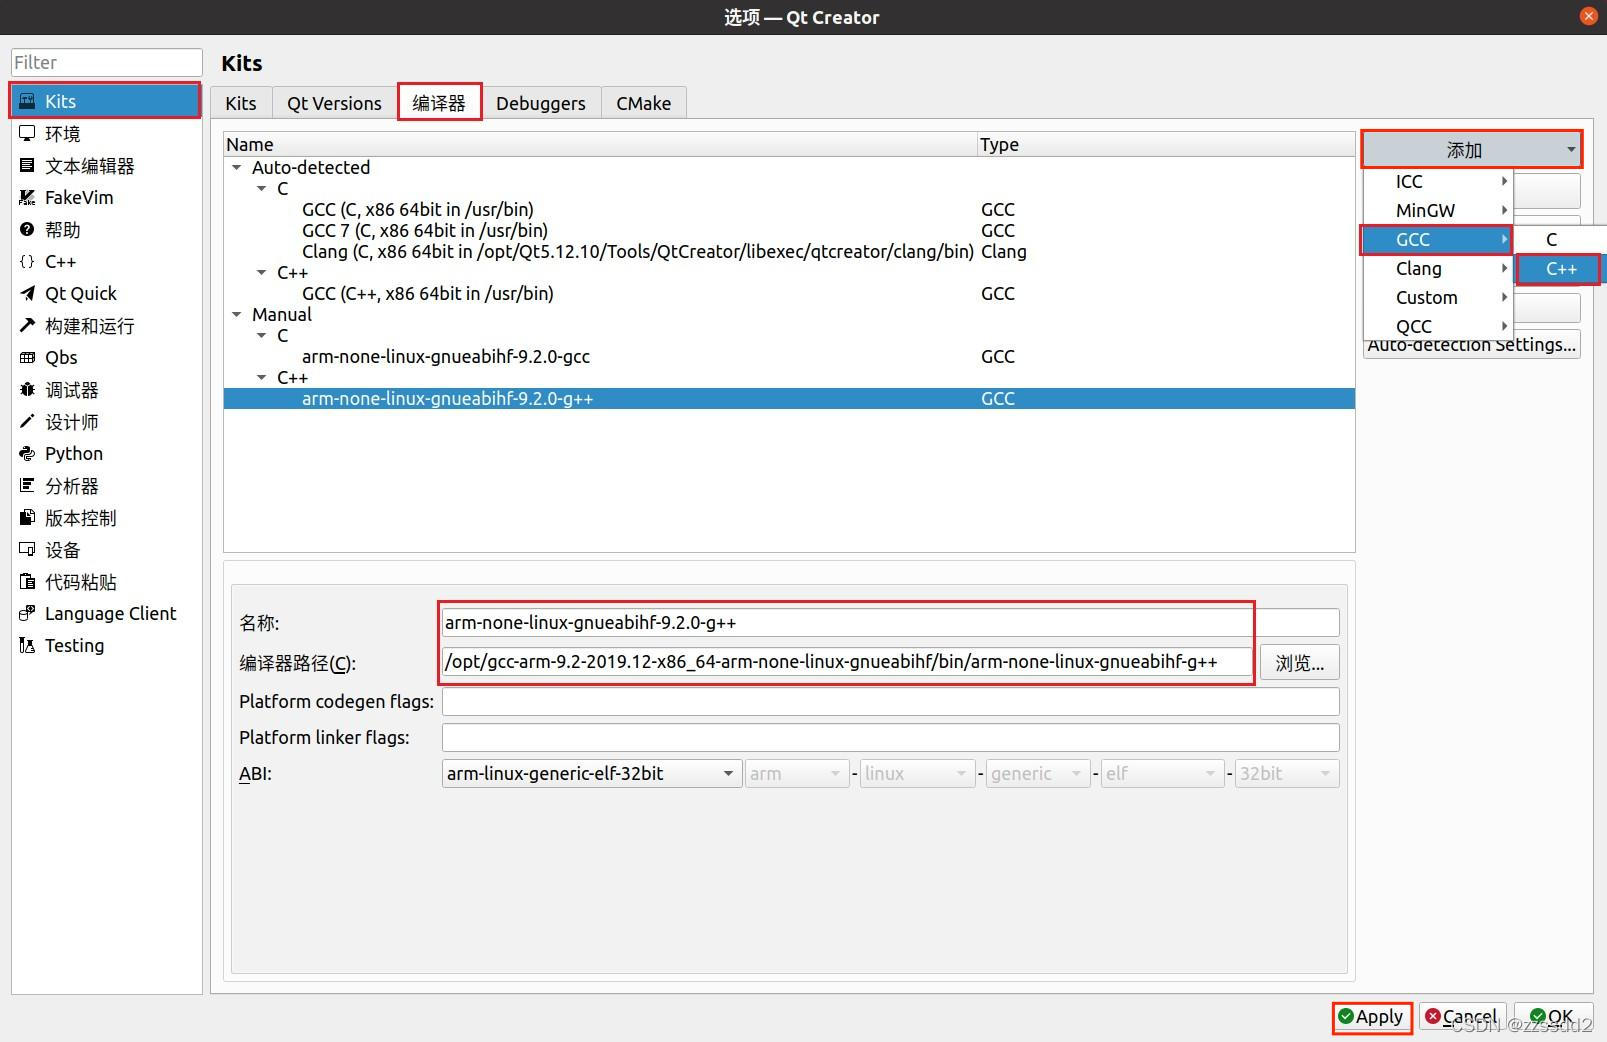Click the Python icon
Screen dimensions: 1607x1042
coord(27,453)
